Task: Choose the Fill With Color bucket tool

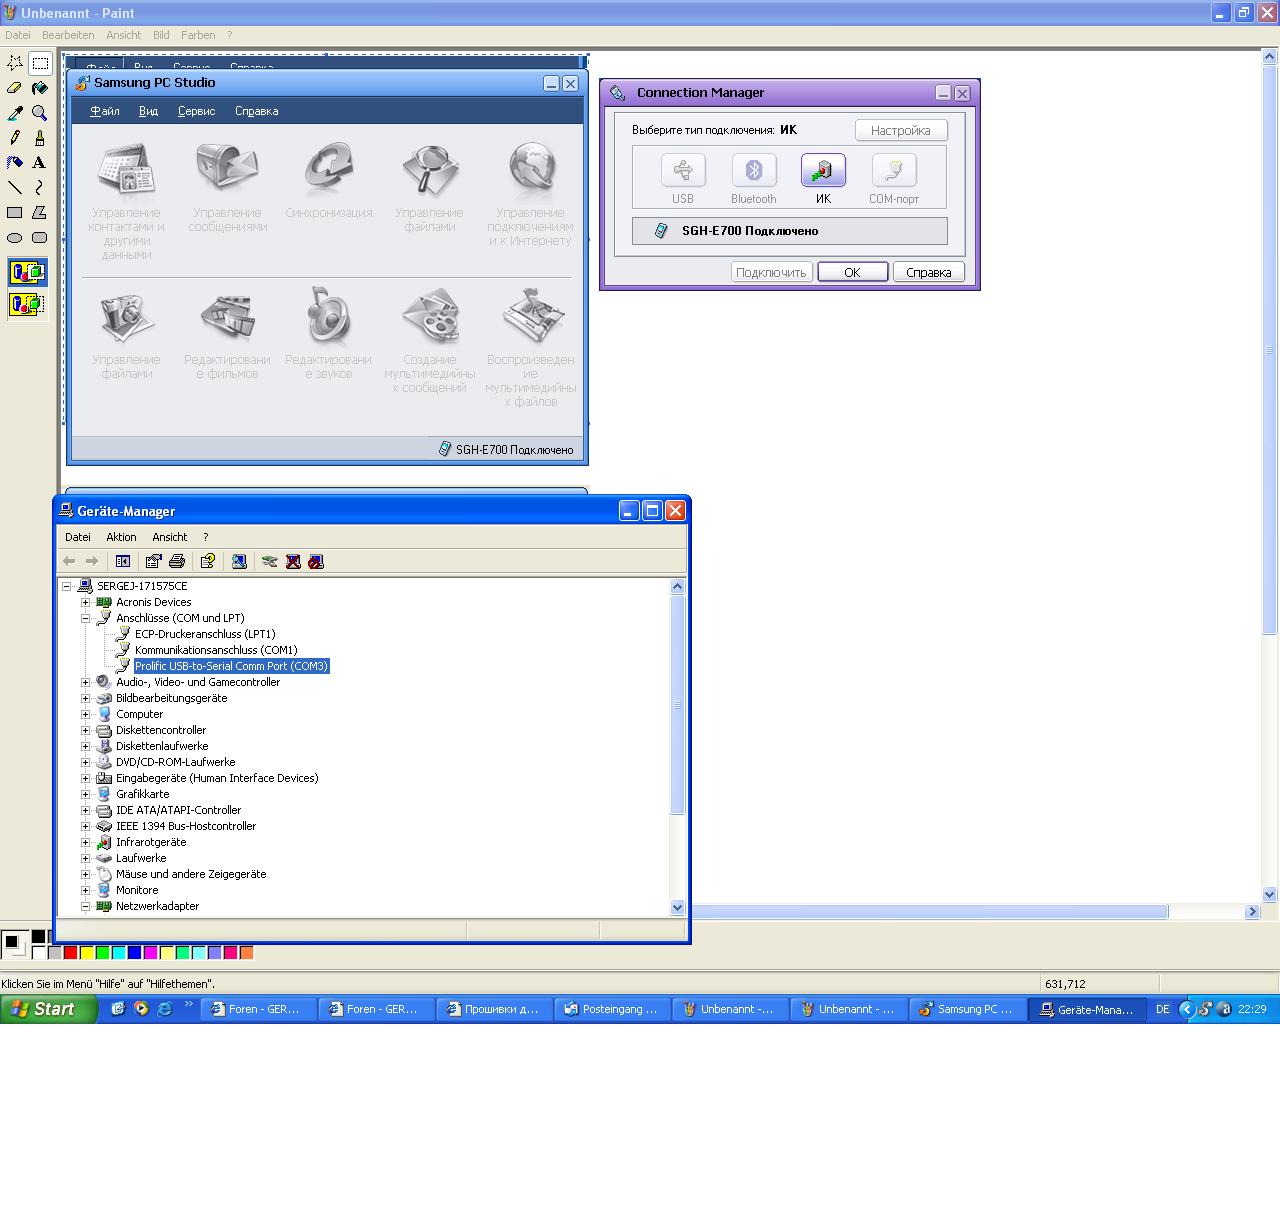Action: pyautogui.click(x=40, y=88)
